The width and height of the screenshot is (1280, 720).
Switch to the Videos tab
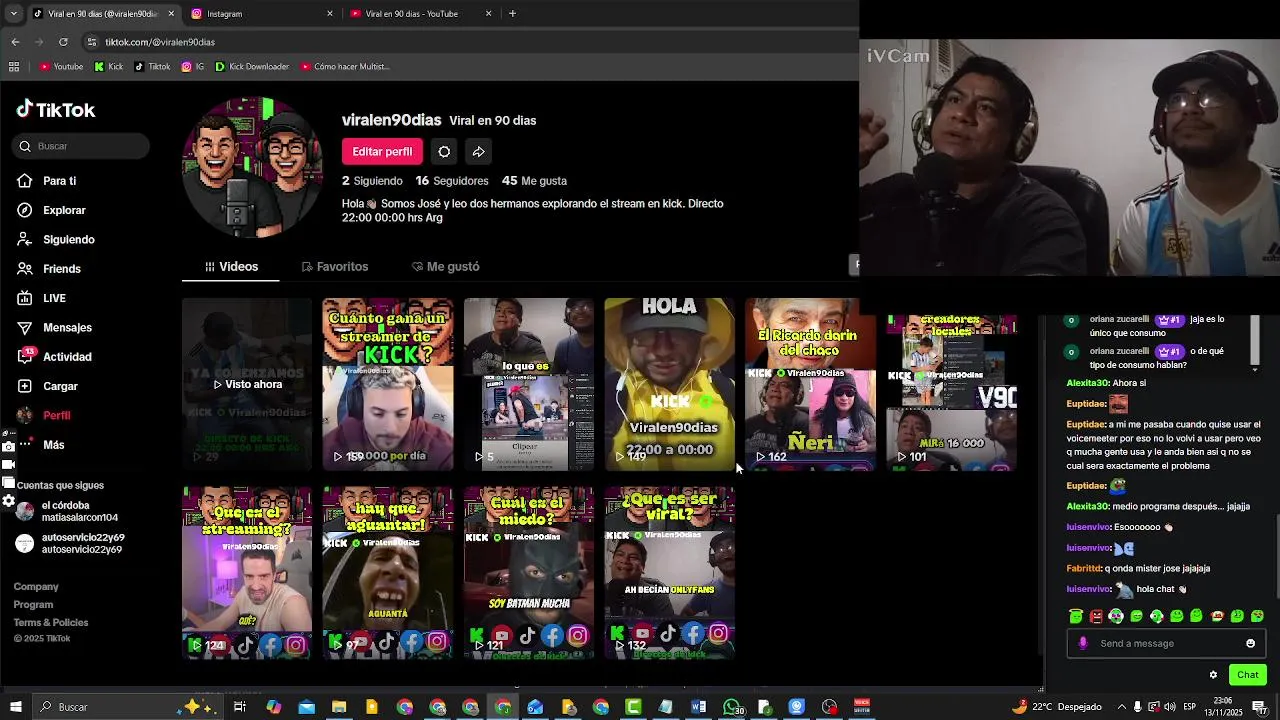tap(232, 267)
